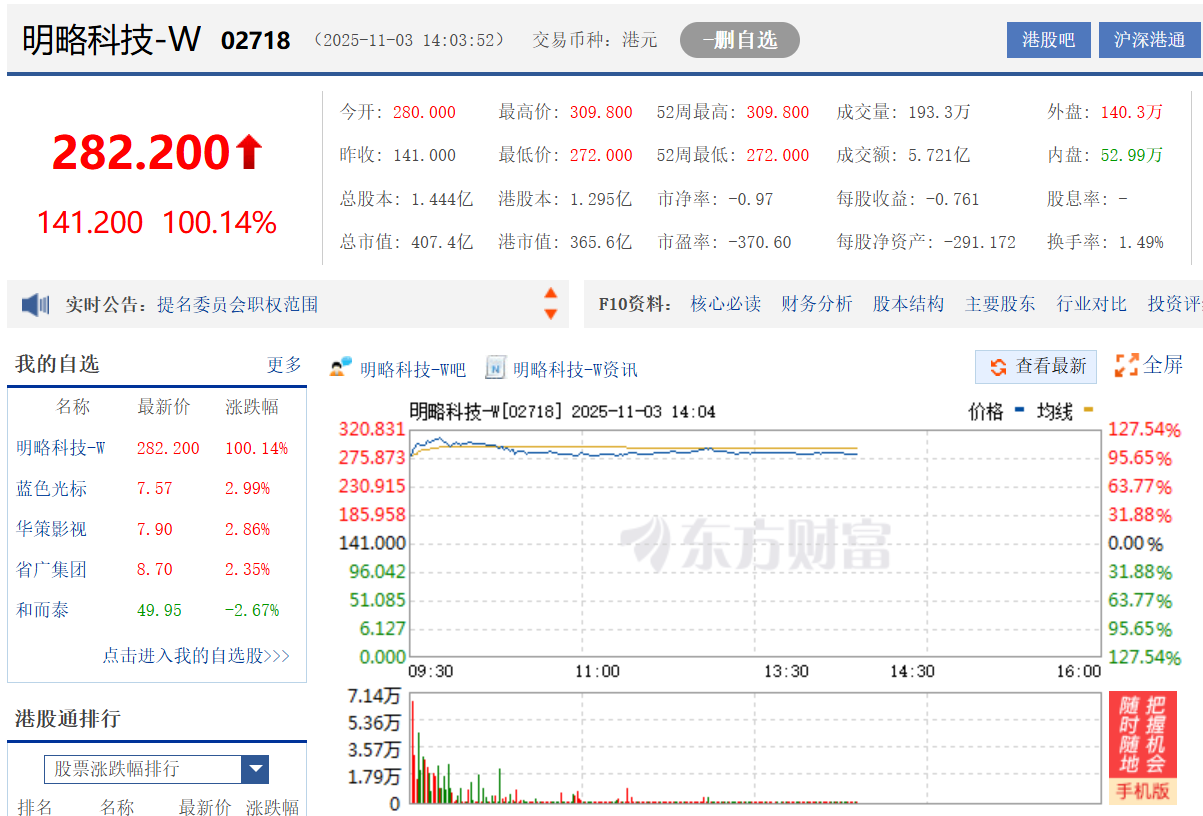1203x816 pixels.
Task: Click the blue 价格 legend marker
Action: 1020,410
